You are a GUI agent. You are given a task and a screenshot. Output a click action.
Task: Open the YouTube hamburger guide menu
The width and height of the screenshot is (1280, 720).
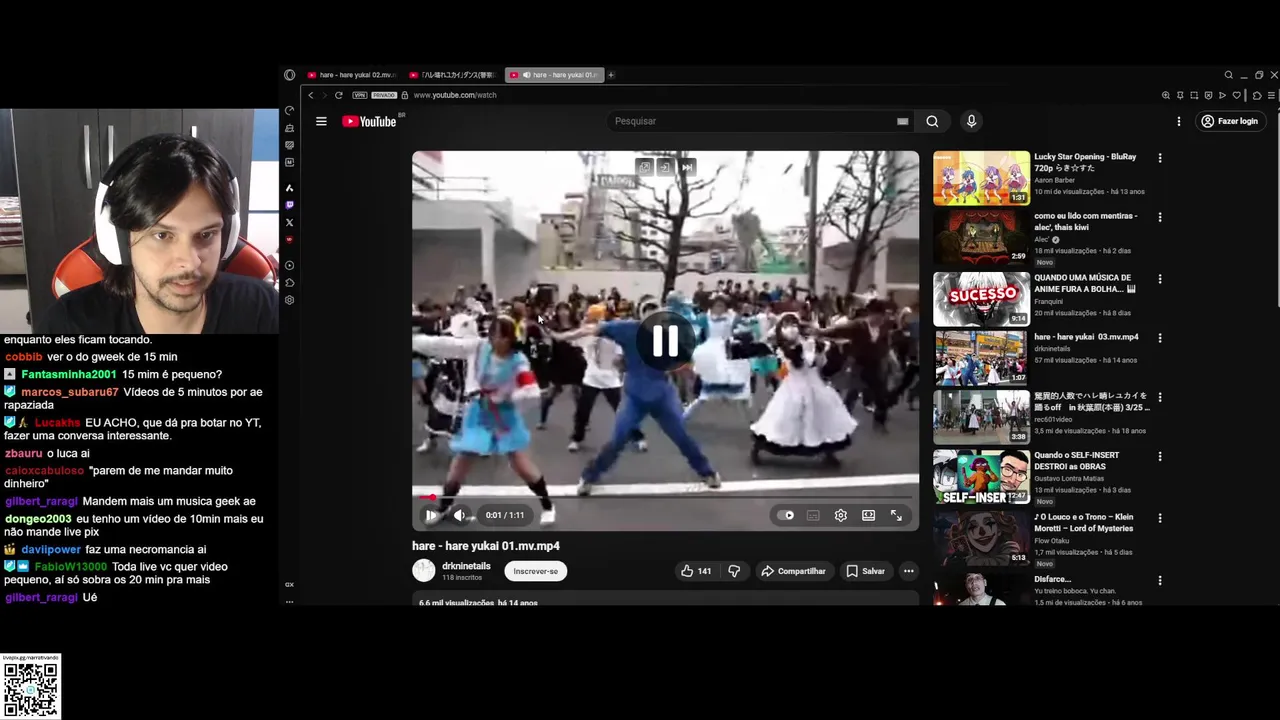click(x=321, y=121)
